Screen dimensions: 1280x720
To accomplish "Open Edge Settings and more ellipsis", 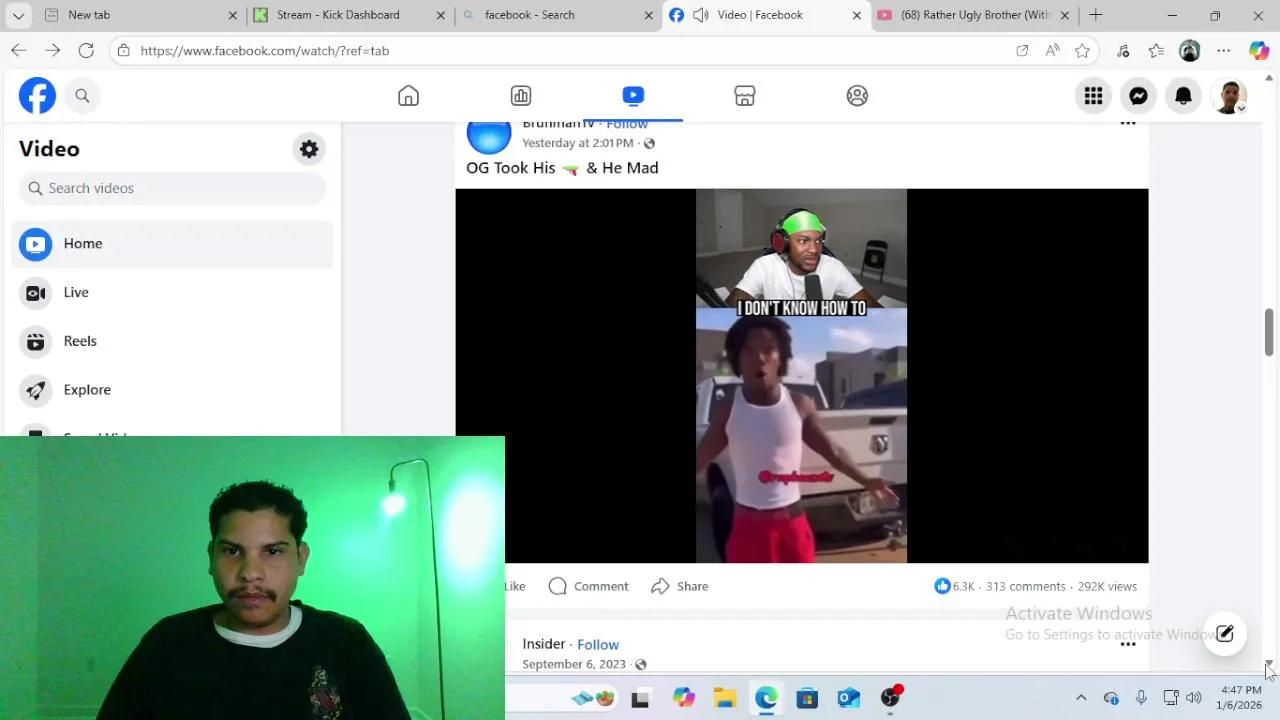I will [x=1223, y=51].
